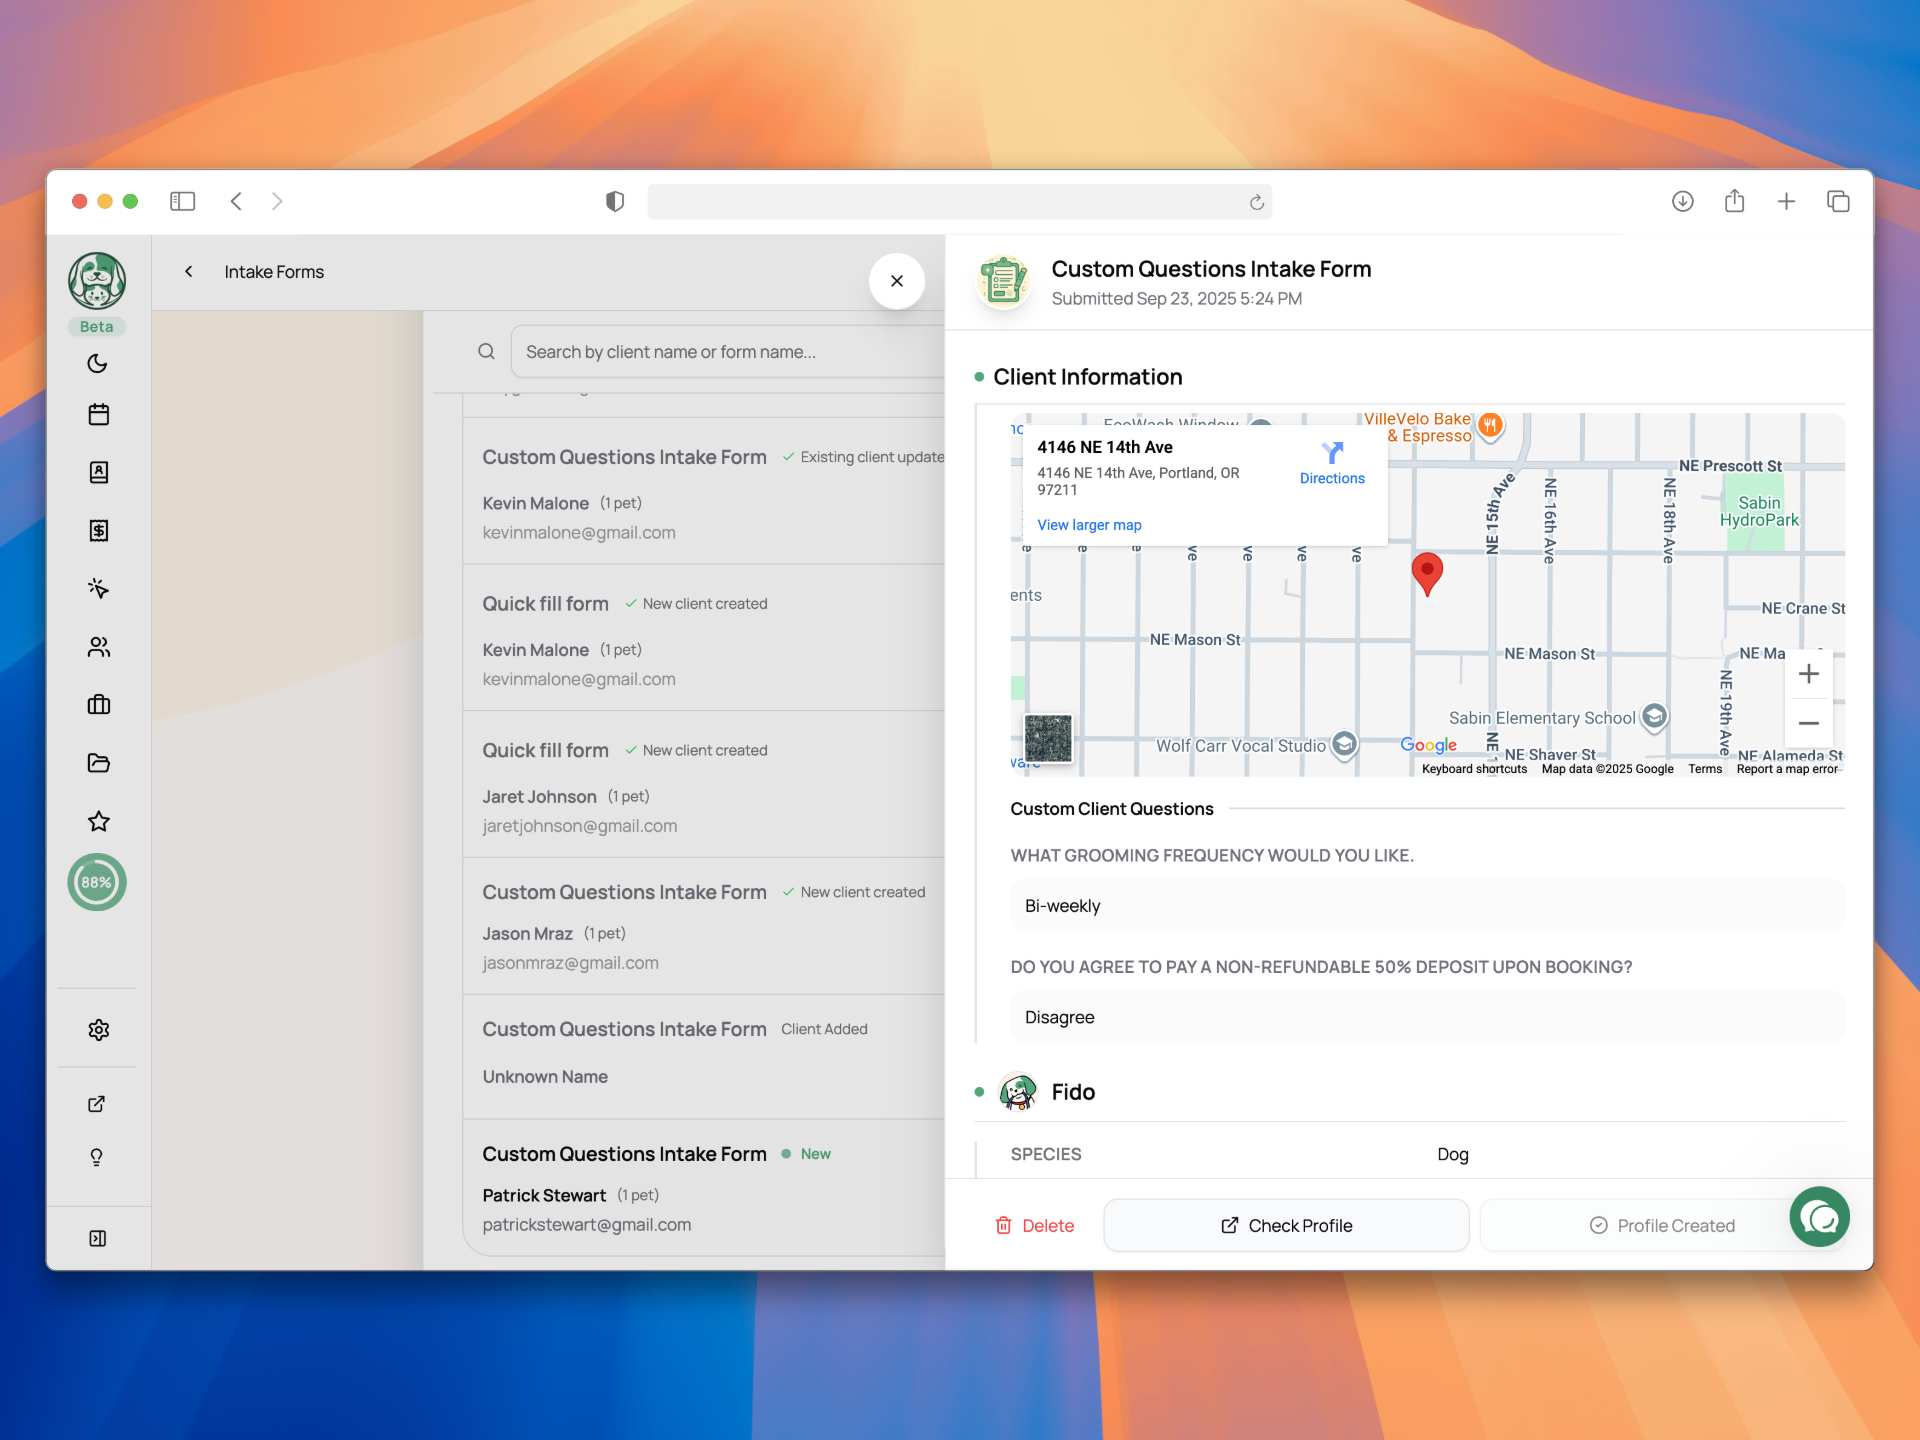This screenshot has width=1920, height=1440.
Task: Open the green chat support bubble
Action: (x=1819, y=1217)
